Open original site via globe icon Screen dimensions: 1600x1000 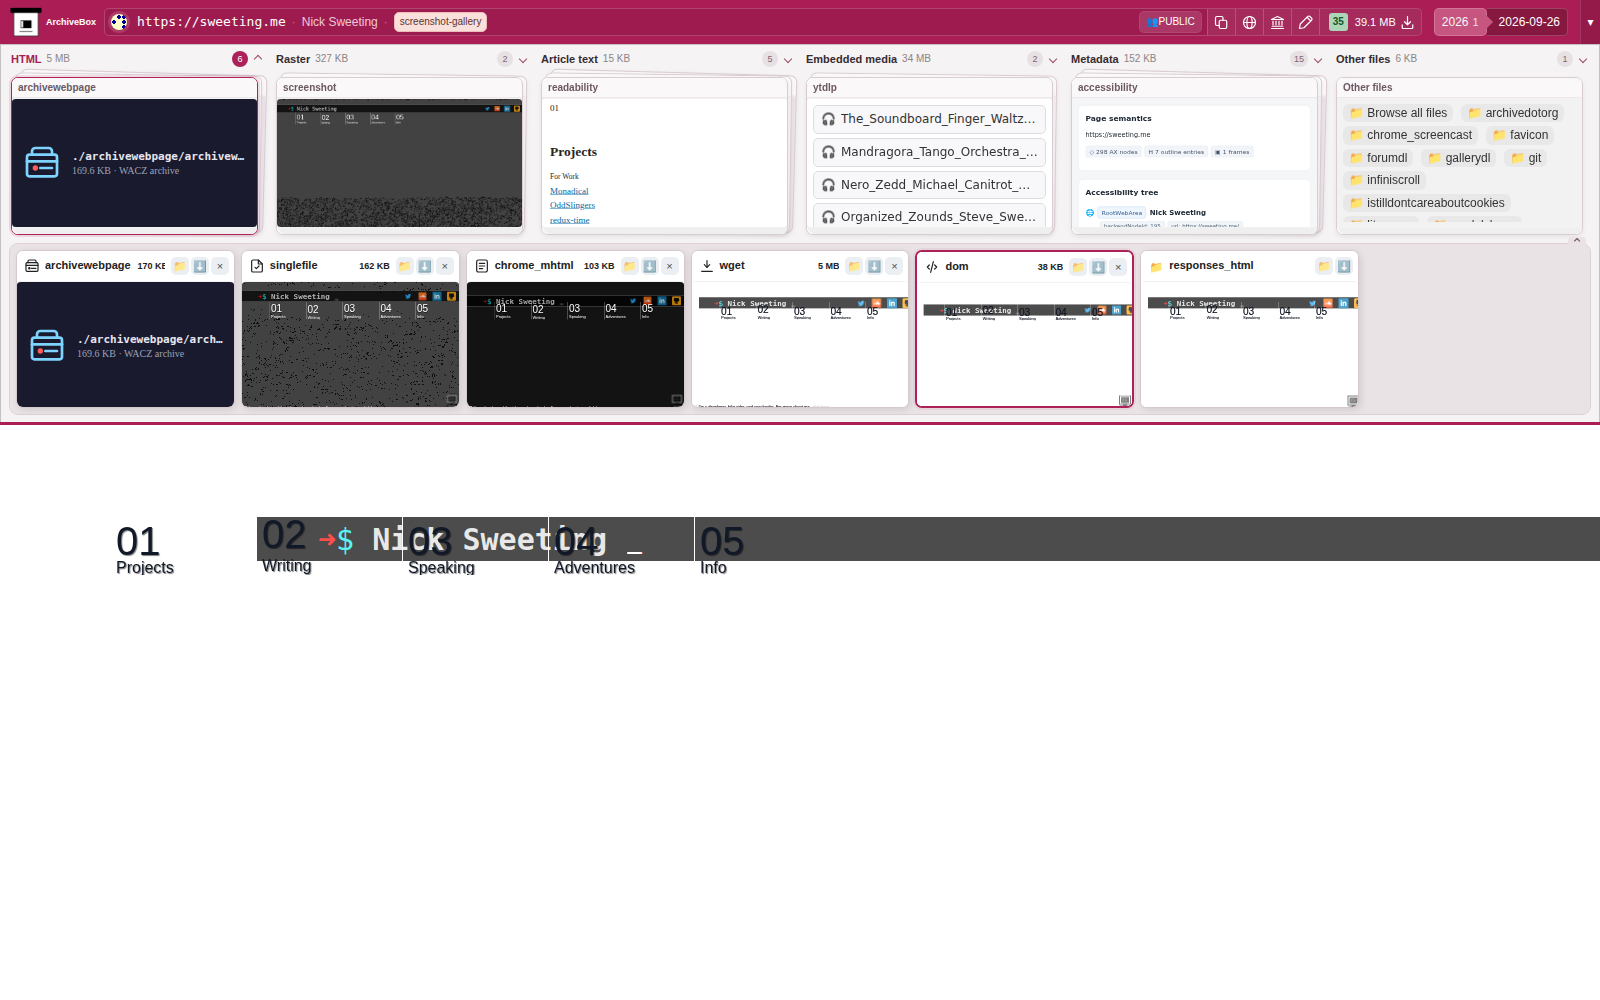click(x=1249, y=22)
